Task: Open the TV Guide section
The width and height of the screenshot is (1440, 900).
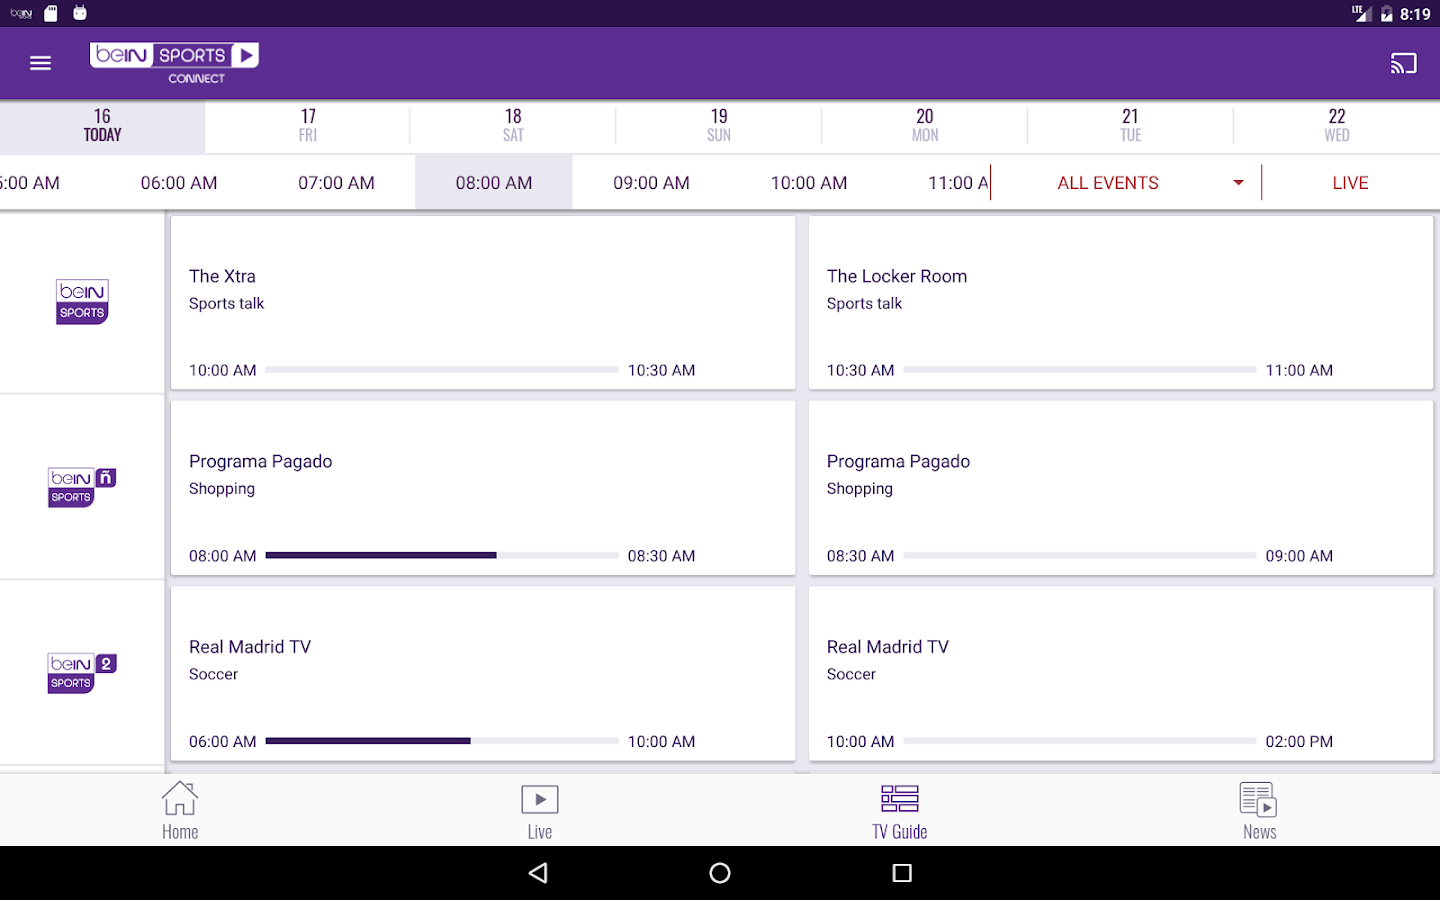Action: 900,811
